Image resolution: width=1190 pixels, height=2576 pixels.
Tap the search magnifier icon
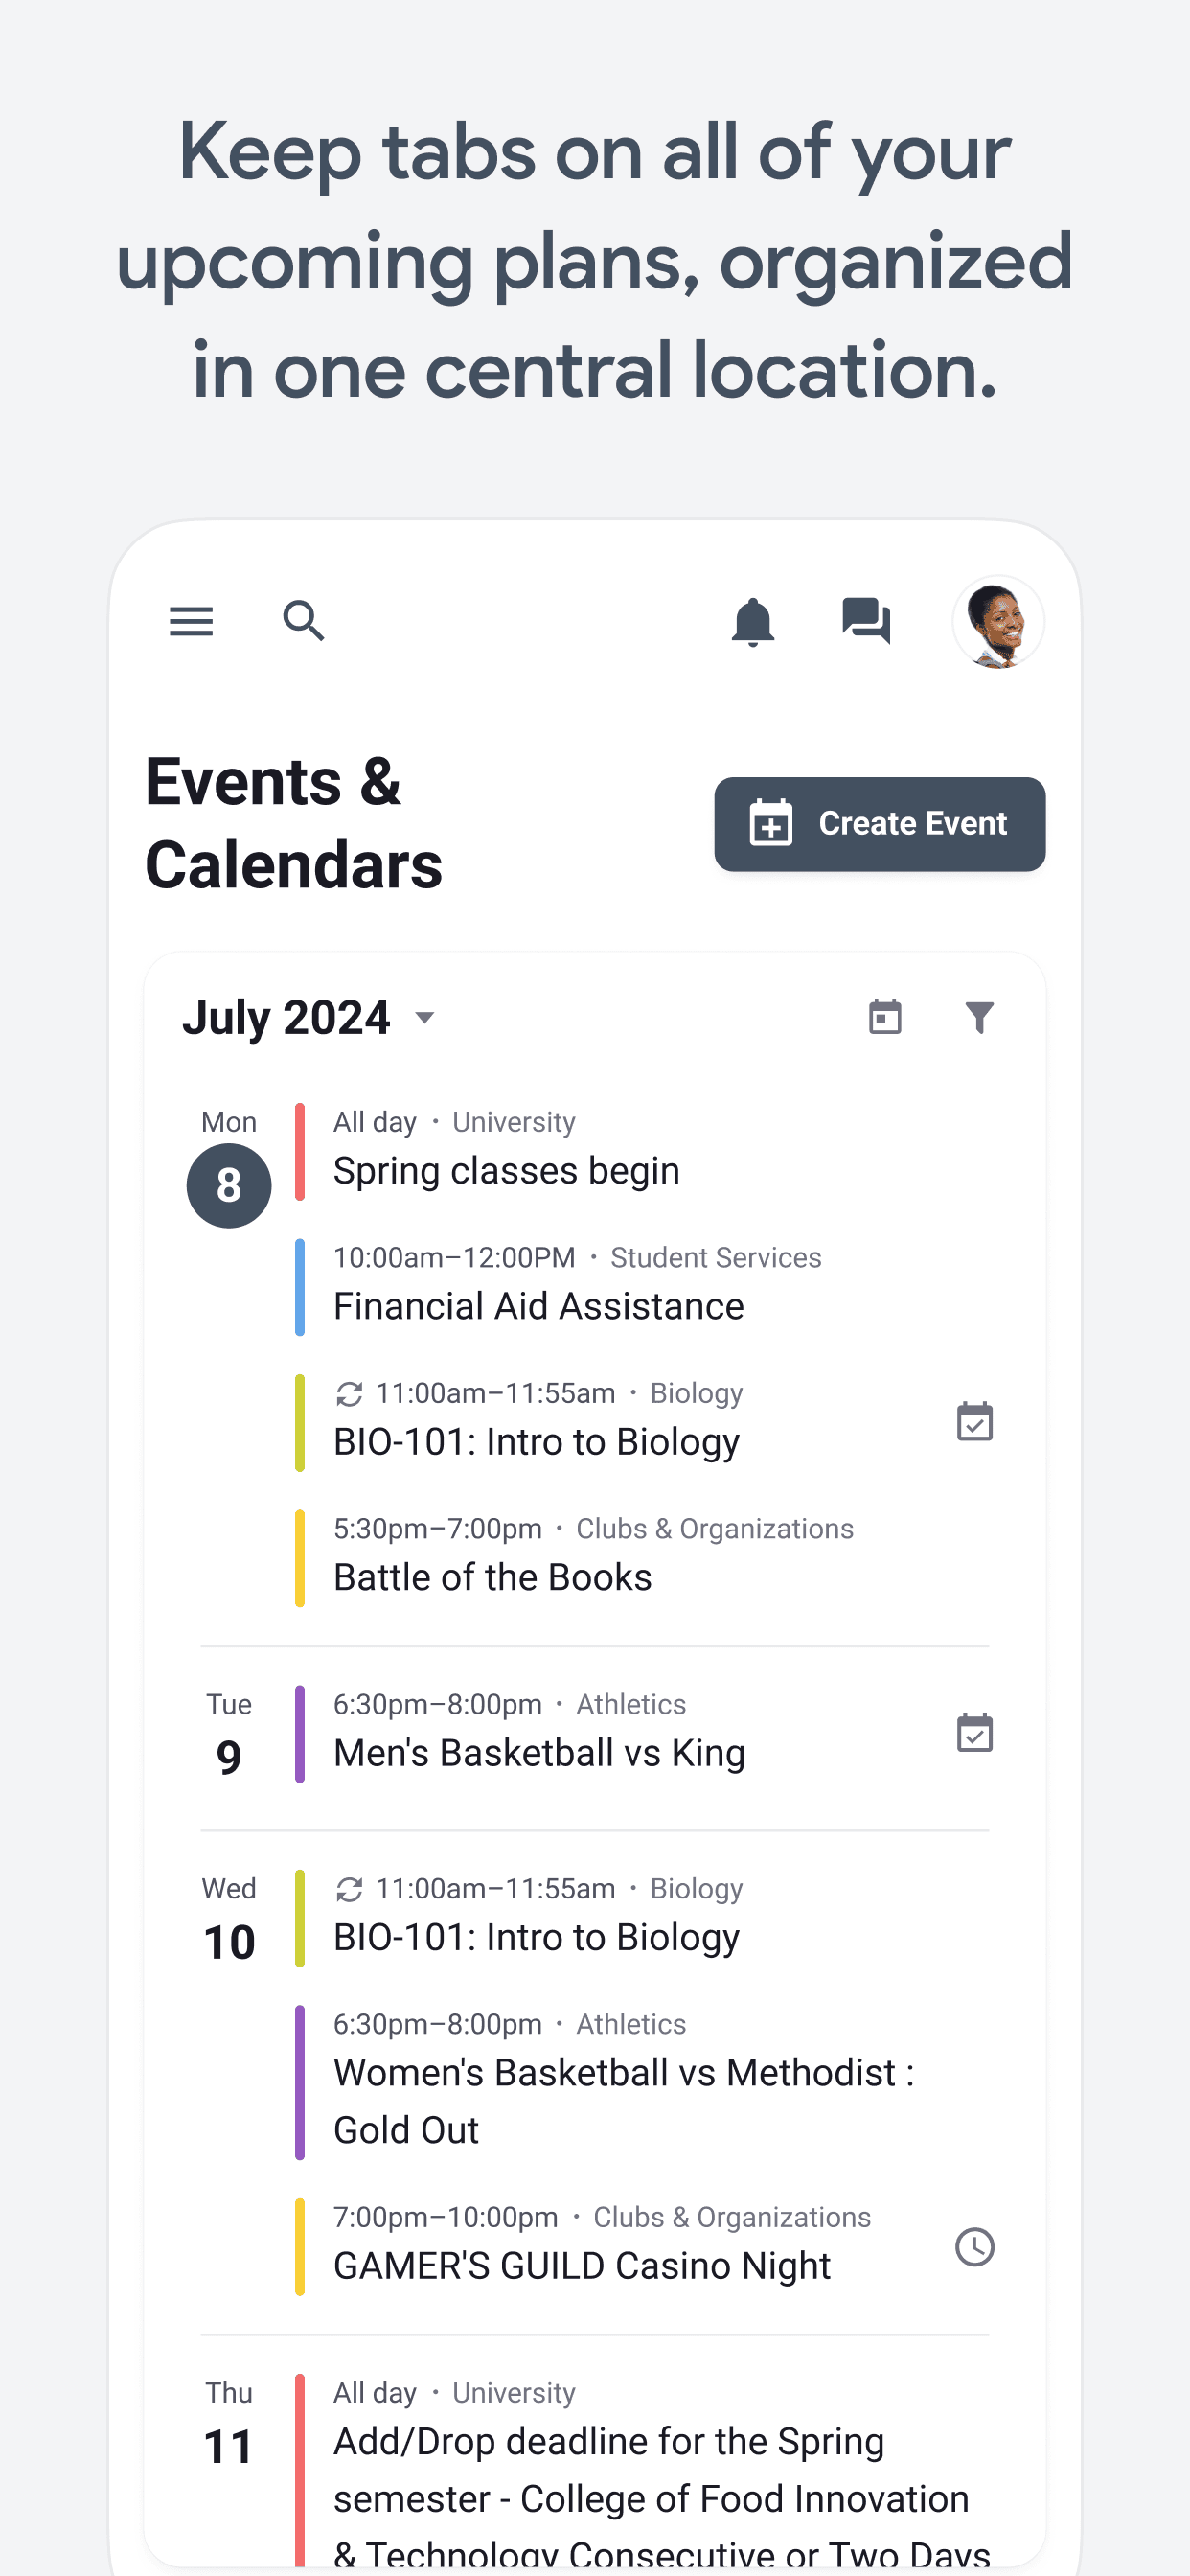pyautogui.click(x=304, y=621)
